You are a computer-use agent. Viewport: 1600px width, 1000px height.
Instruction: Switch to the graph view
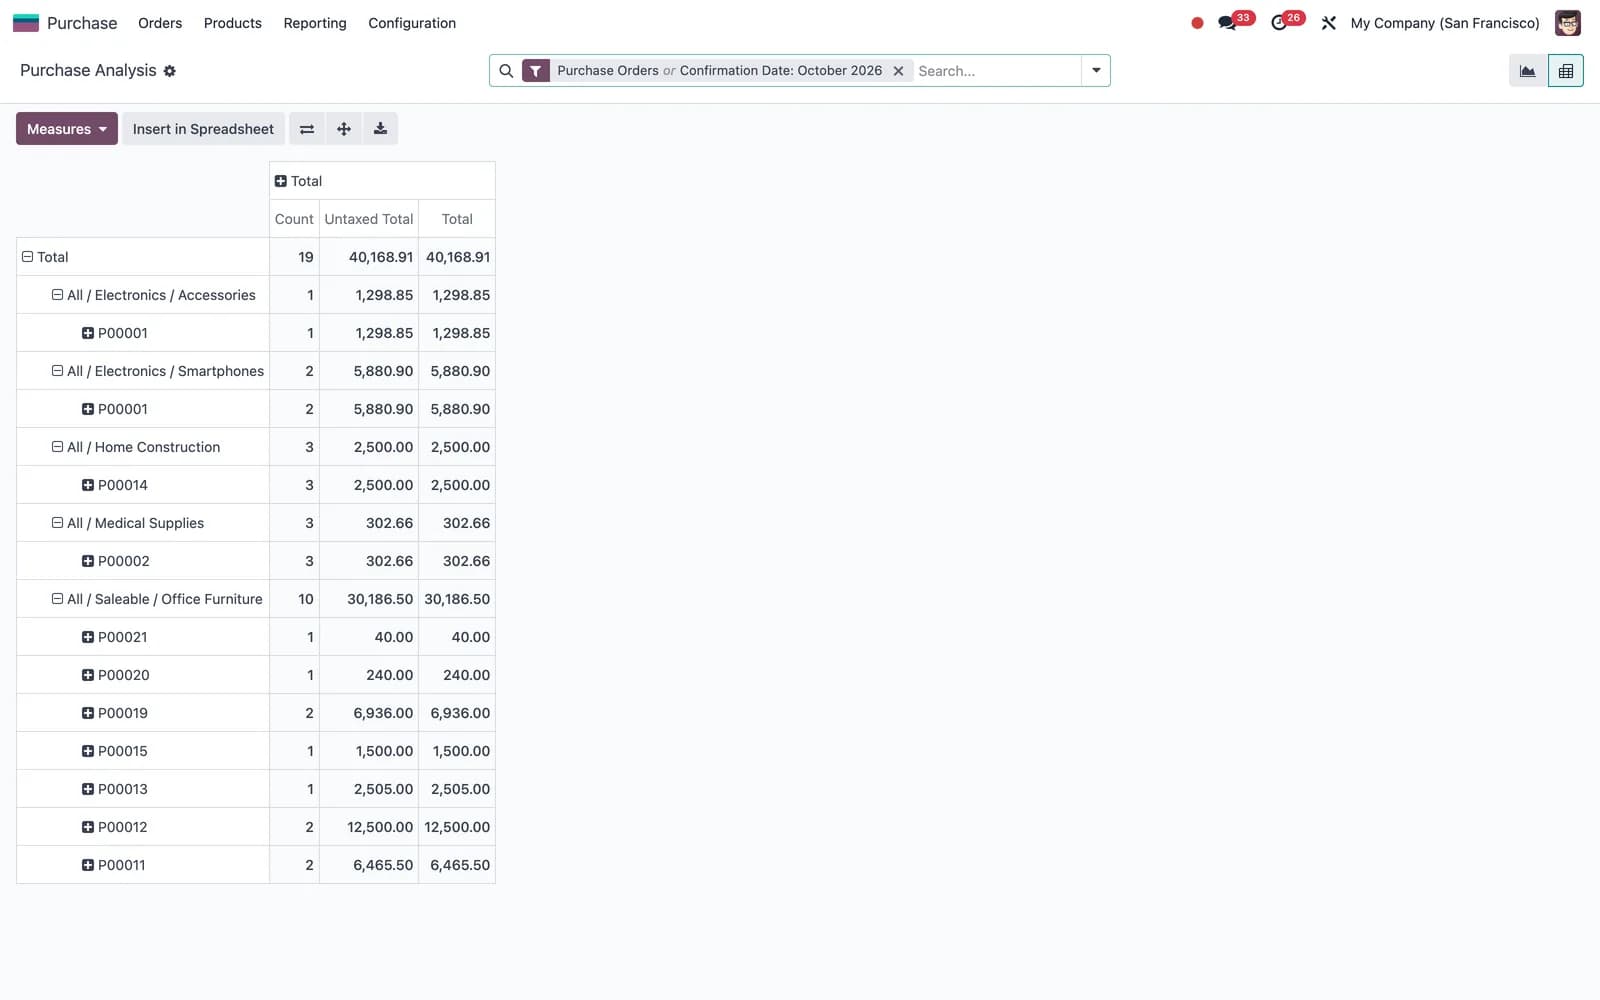coord(1528,71)
